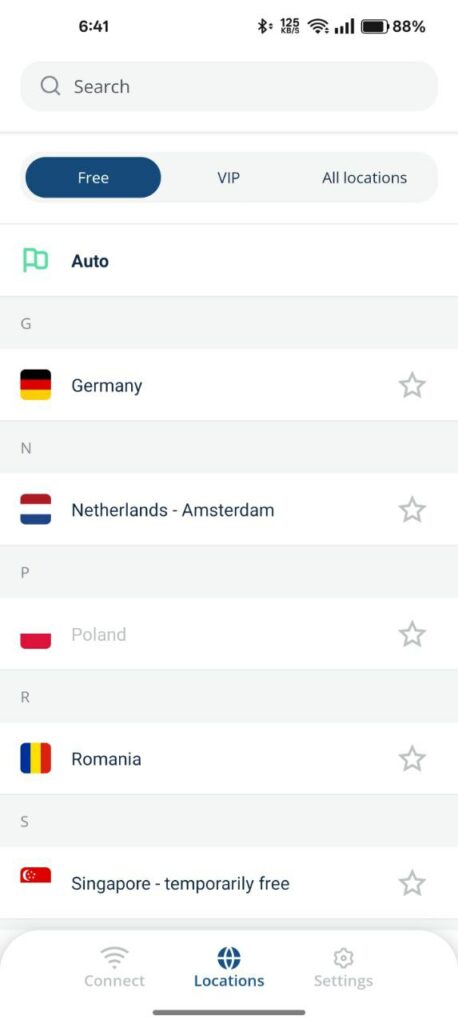
Task: Toggle the favorite star for Romania
Action: click(412, 759)
